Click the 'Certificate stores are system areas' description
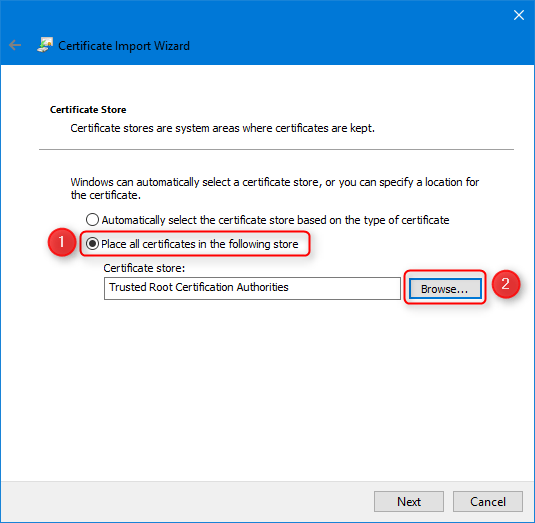This screenshot has width=535, height=523. (222, 128)
